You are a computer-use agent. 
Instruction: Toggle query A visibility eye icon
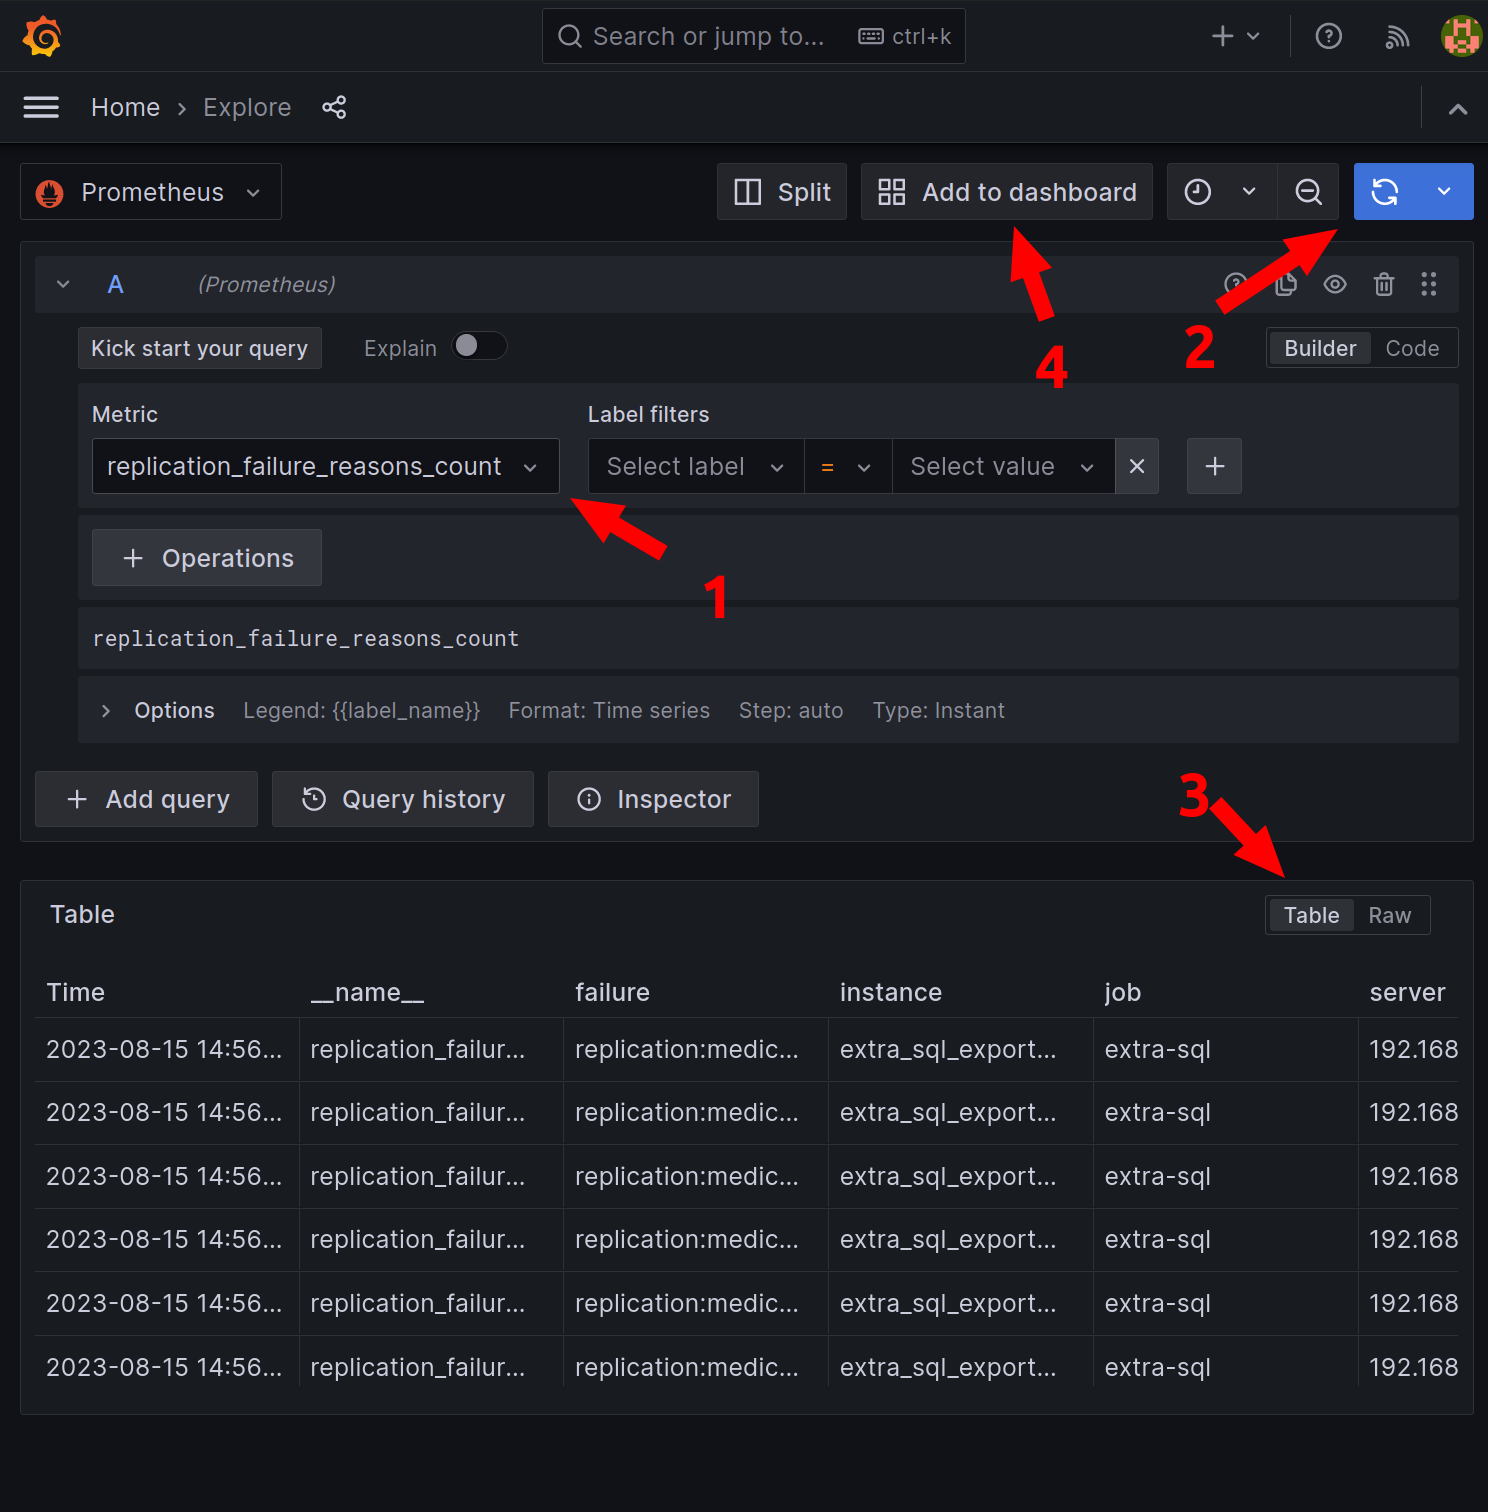pos(1335,285)
